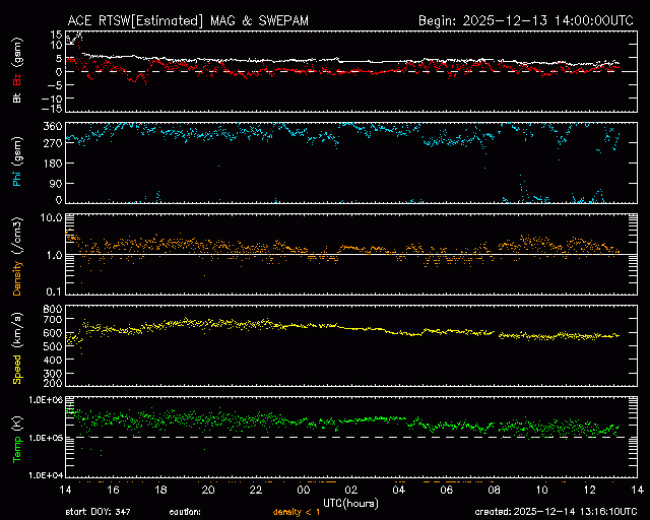Click the '1.0E+04' tick on Temp axis

pyautogui.click(x=46, y=475)
